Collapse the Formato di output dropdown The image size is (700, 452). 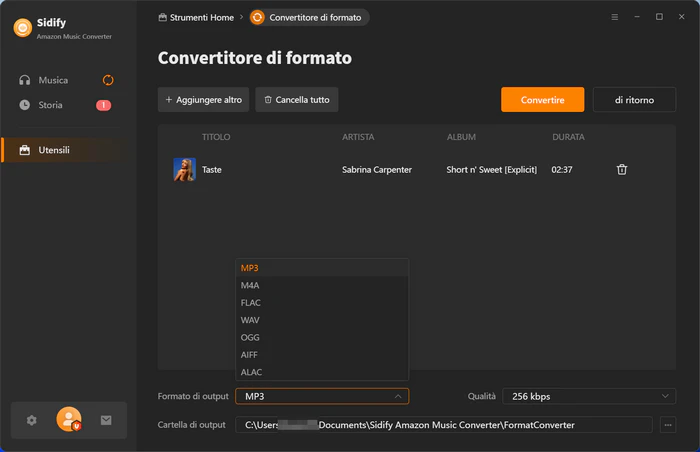click(322, 396)
